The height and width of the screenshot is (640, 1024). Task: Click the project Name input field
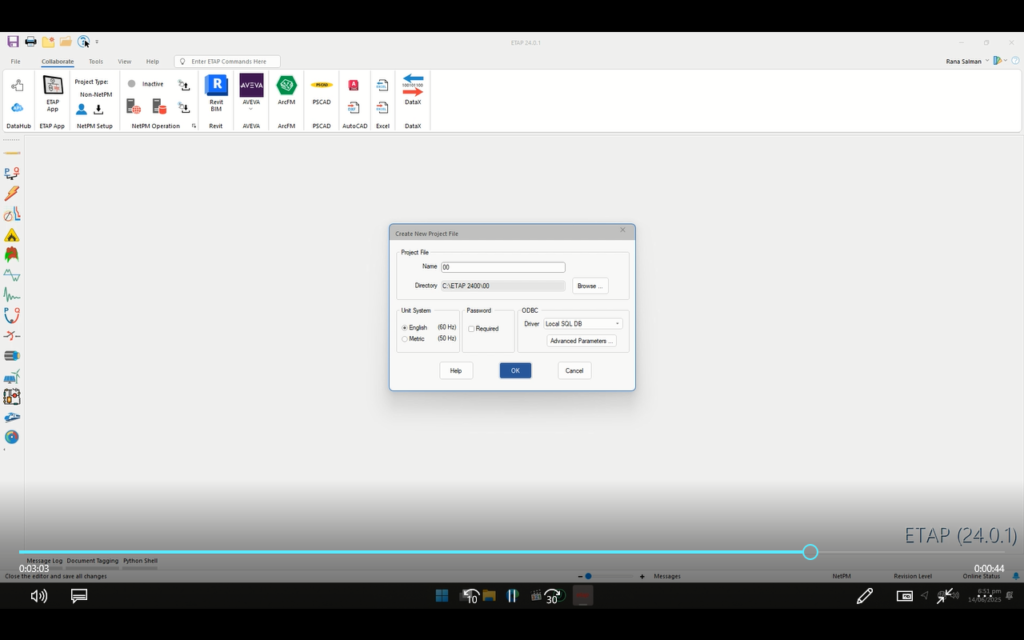503,267
